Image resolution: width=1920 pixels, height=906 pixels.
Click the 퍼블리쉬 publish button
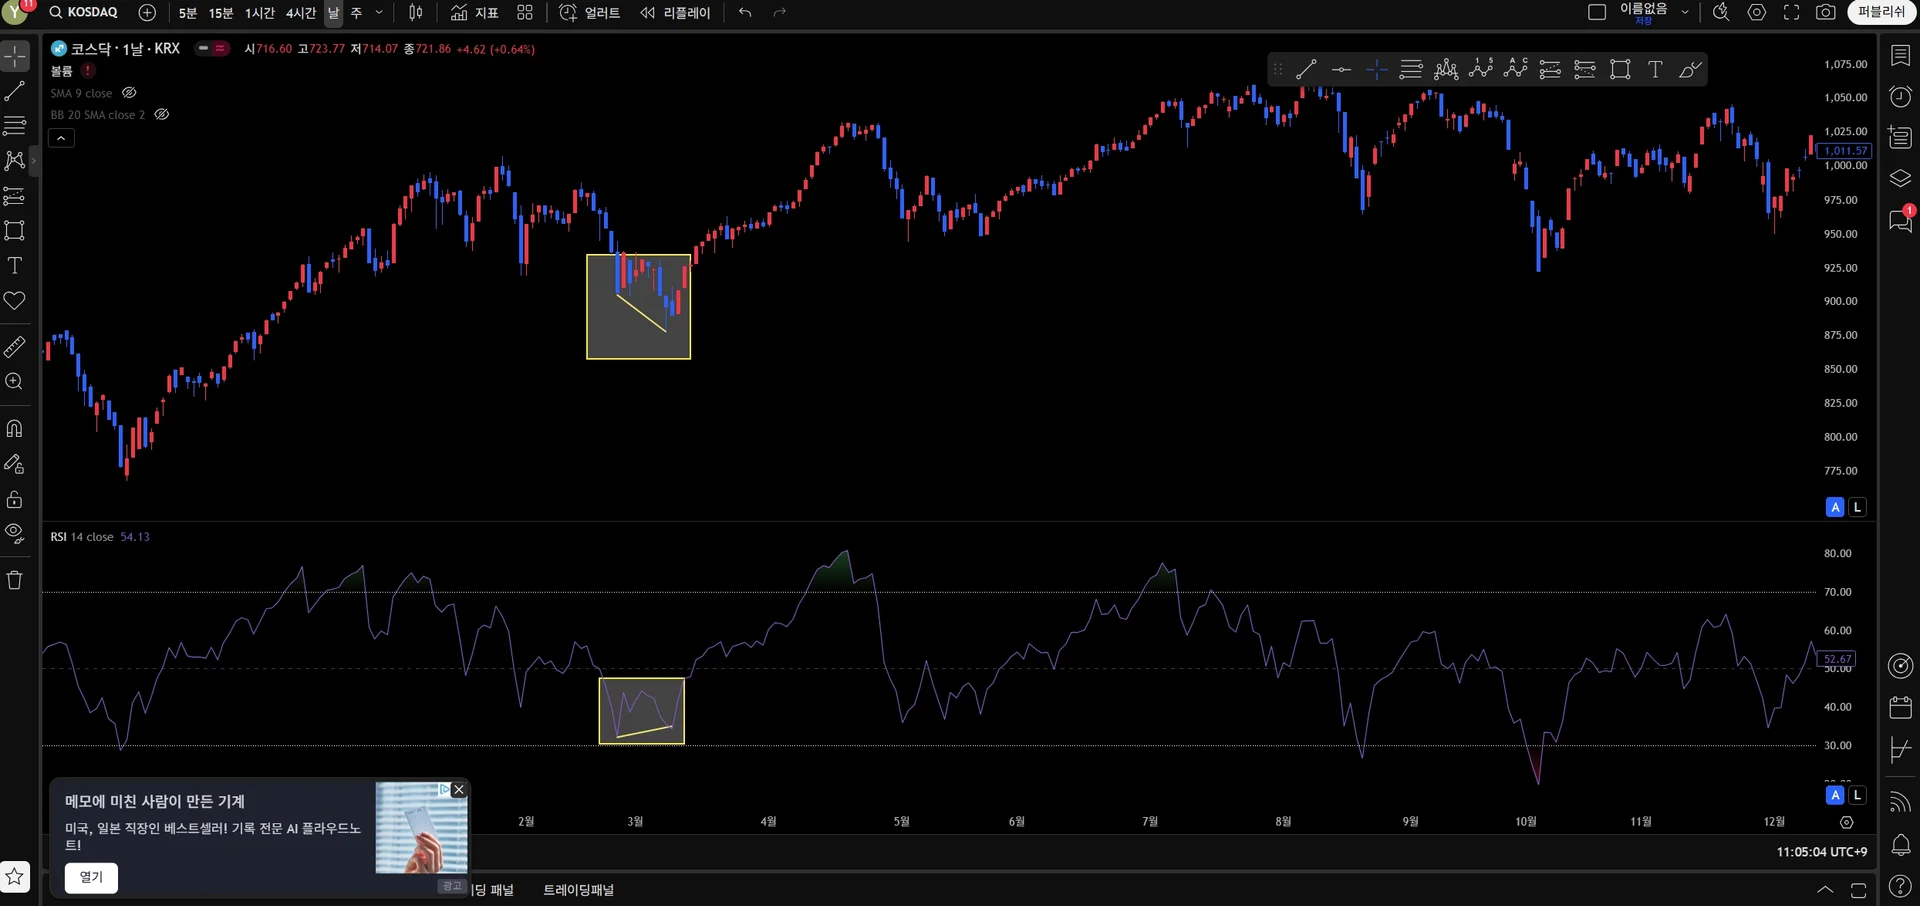click(x=1881, y=12)
